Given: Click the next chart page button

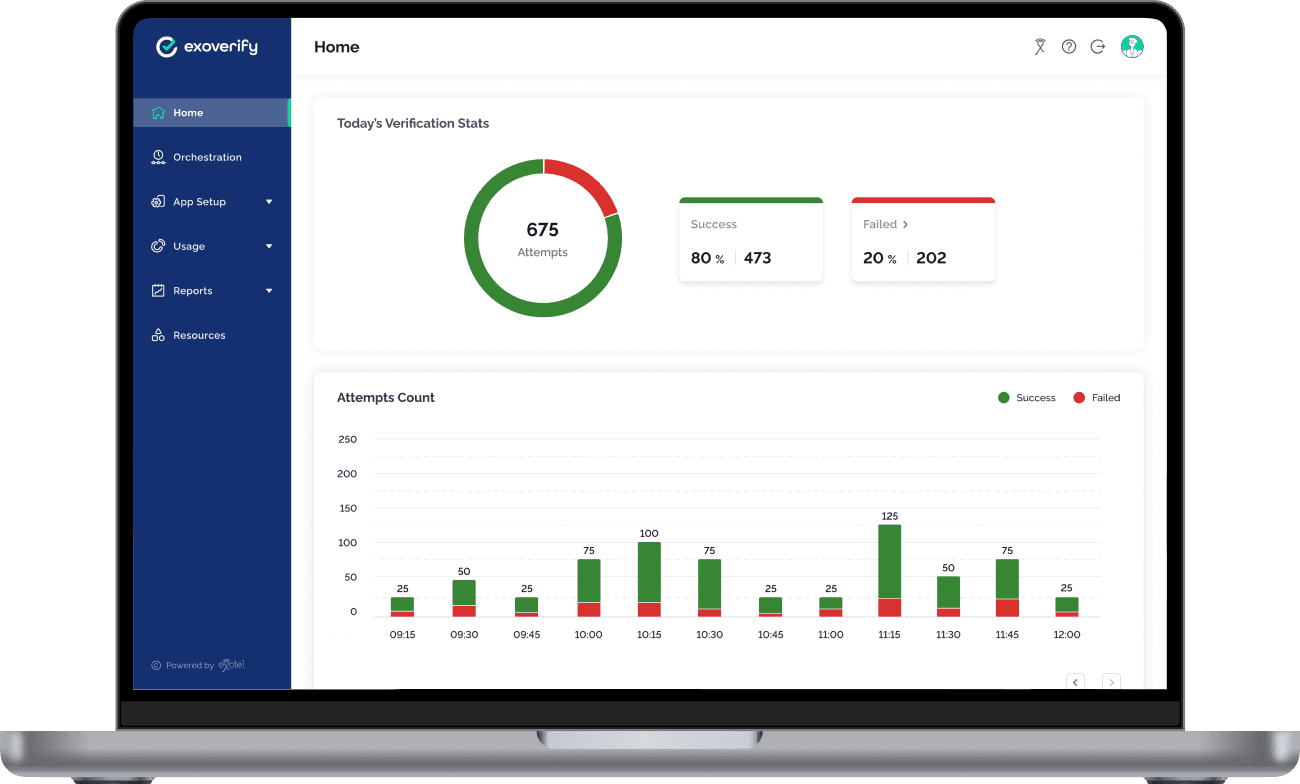Looking at the screenshot, I should tap(1111, 682).
